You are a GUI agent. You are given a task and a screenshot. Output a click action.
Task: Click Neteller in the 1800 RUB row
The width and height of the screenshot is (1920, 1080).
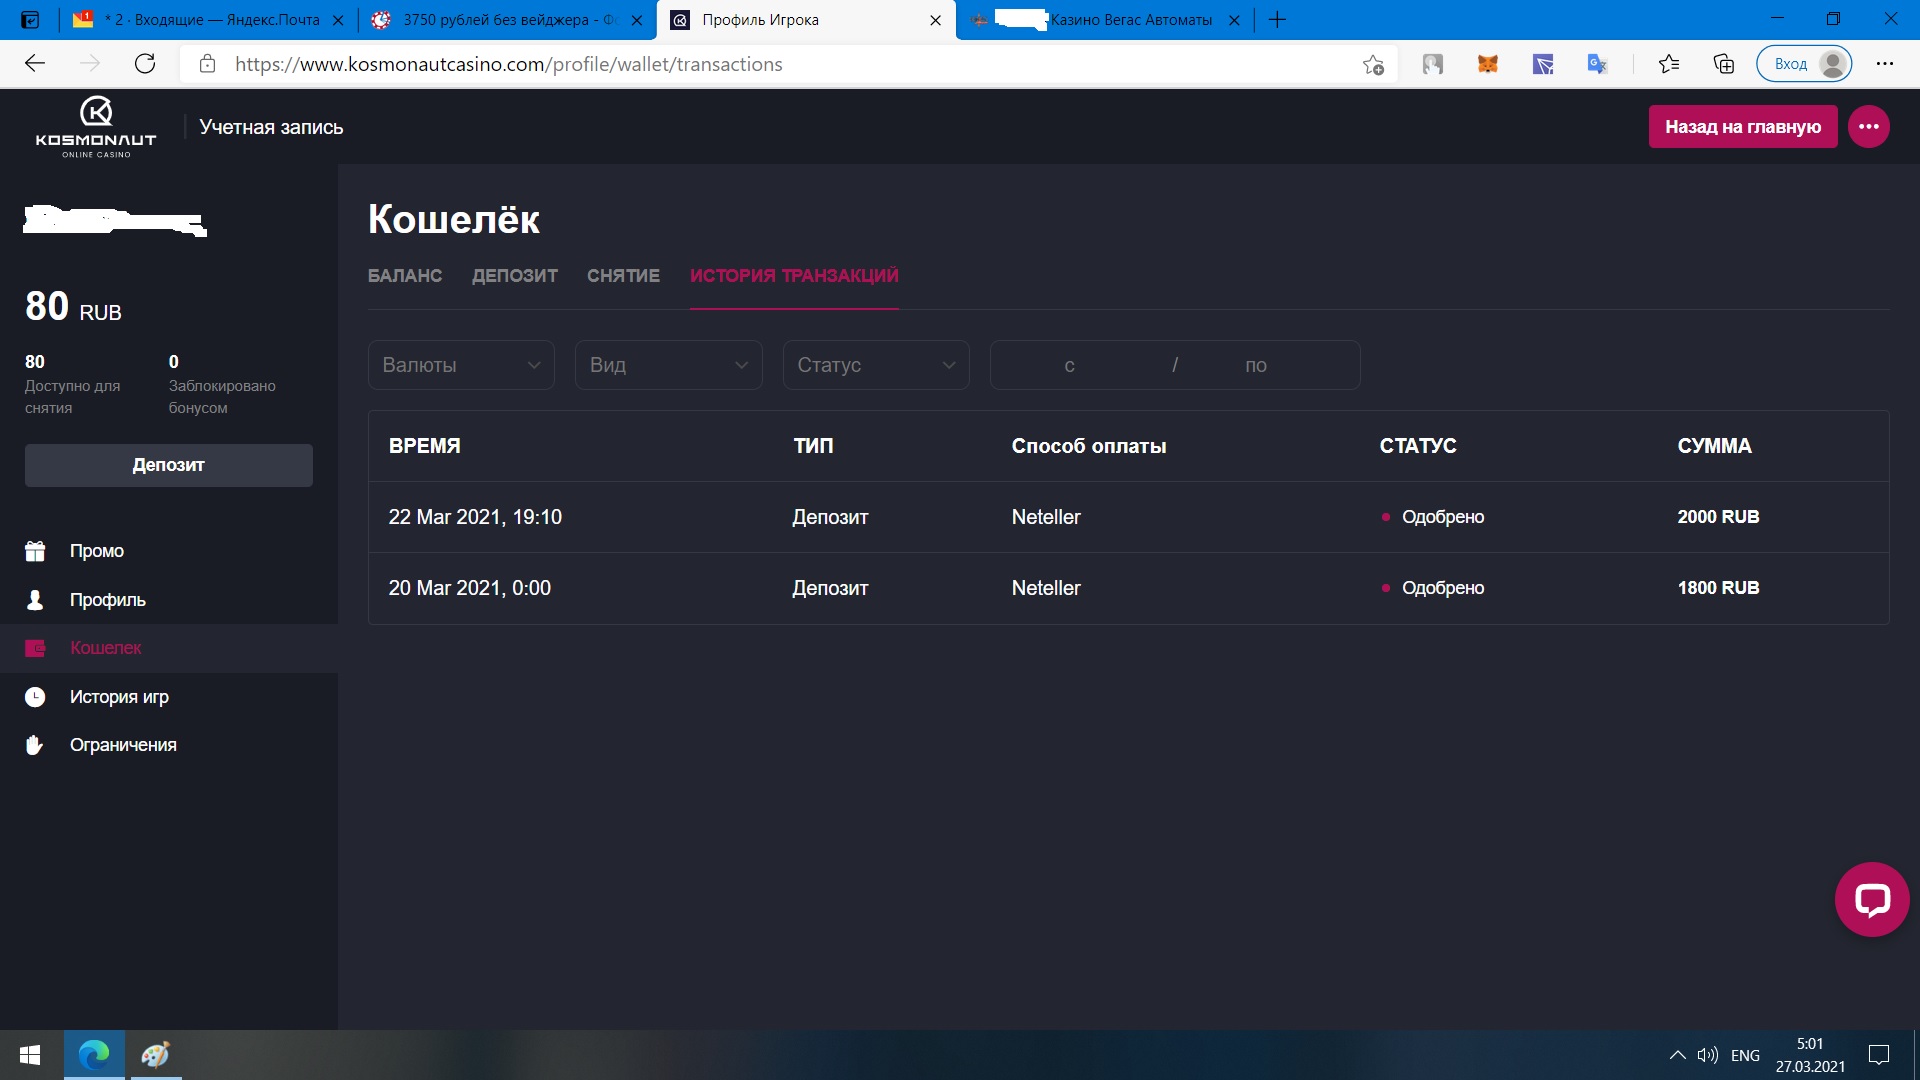[x=1046, y=588]
